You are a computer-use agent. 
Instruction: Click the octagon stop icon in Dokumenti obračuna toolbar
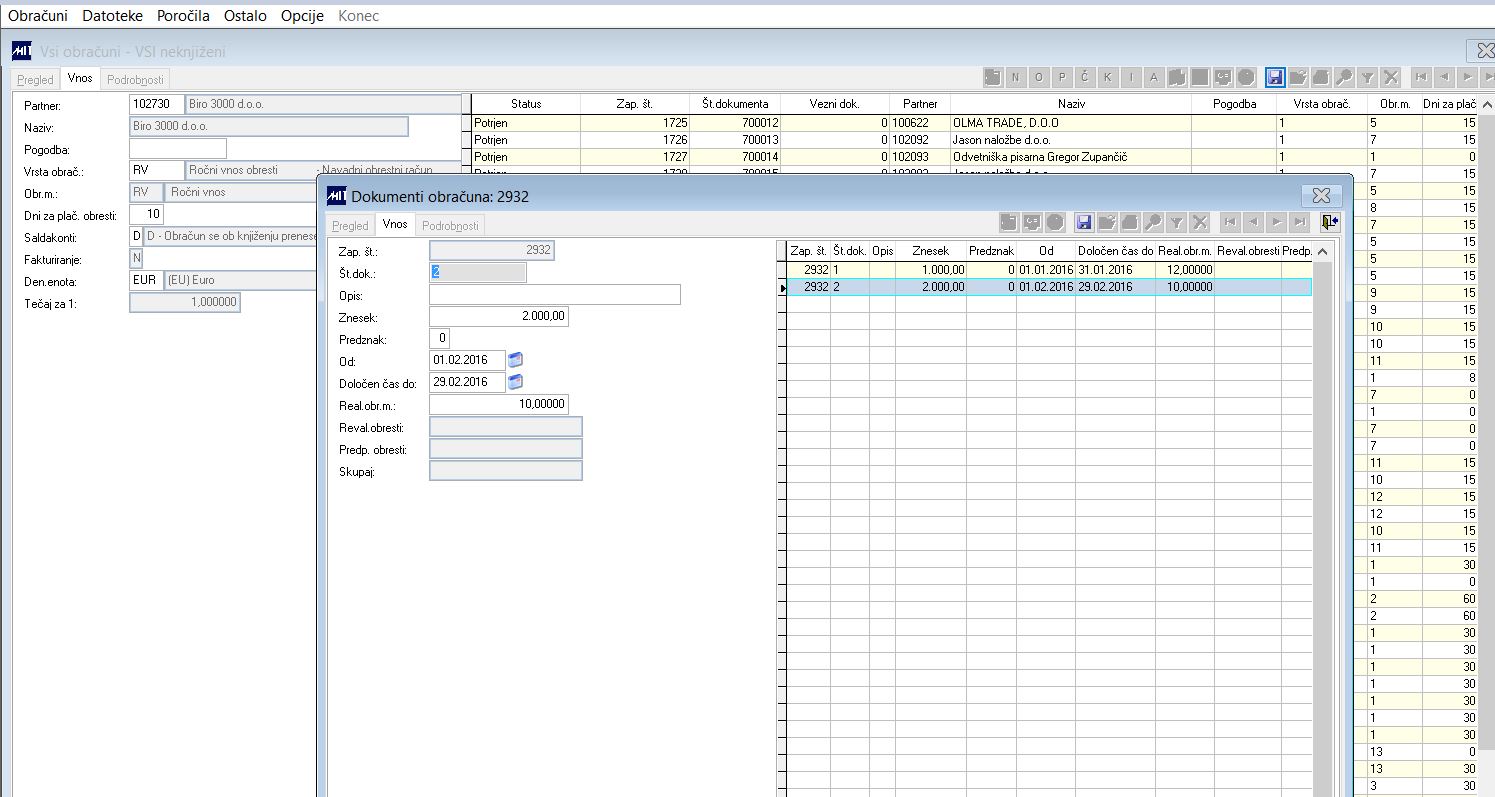pyautogui.click(x=1055, y=222)
